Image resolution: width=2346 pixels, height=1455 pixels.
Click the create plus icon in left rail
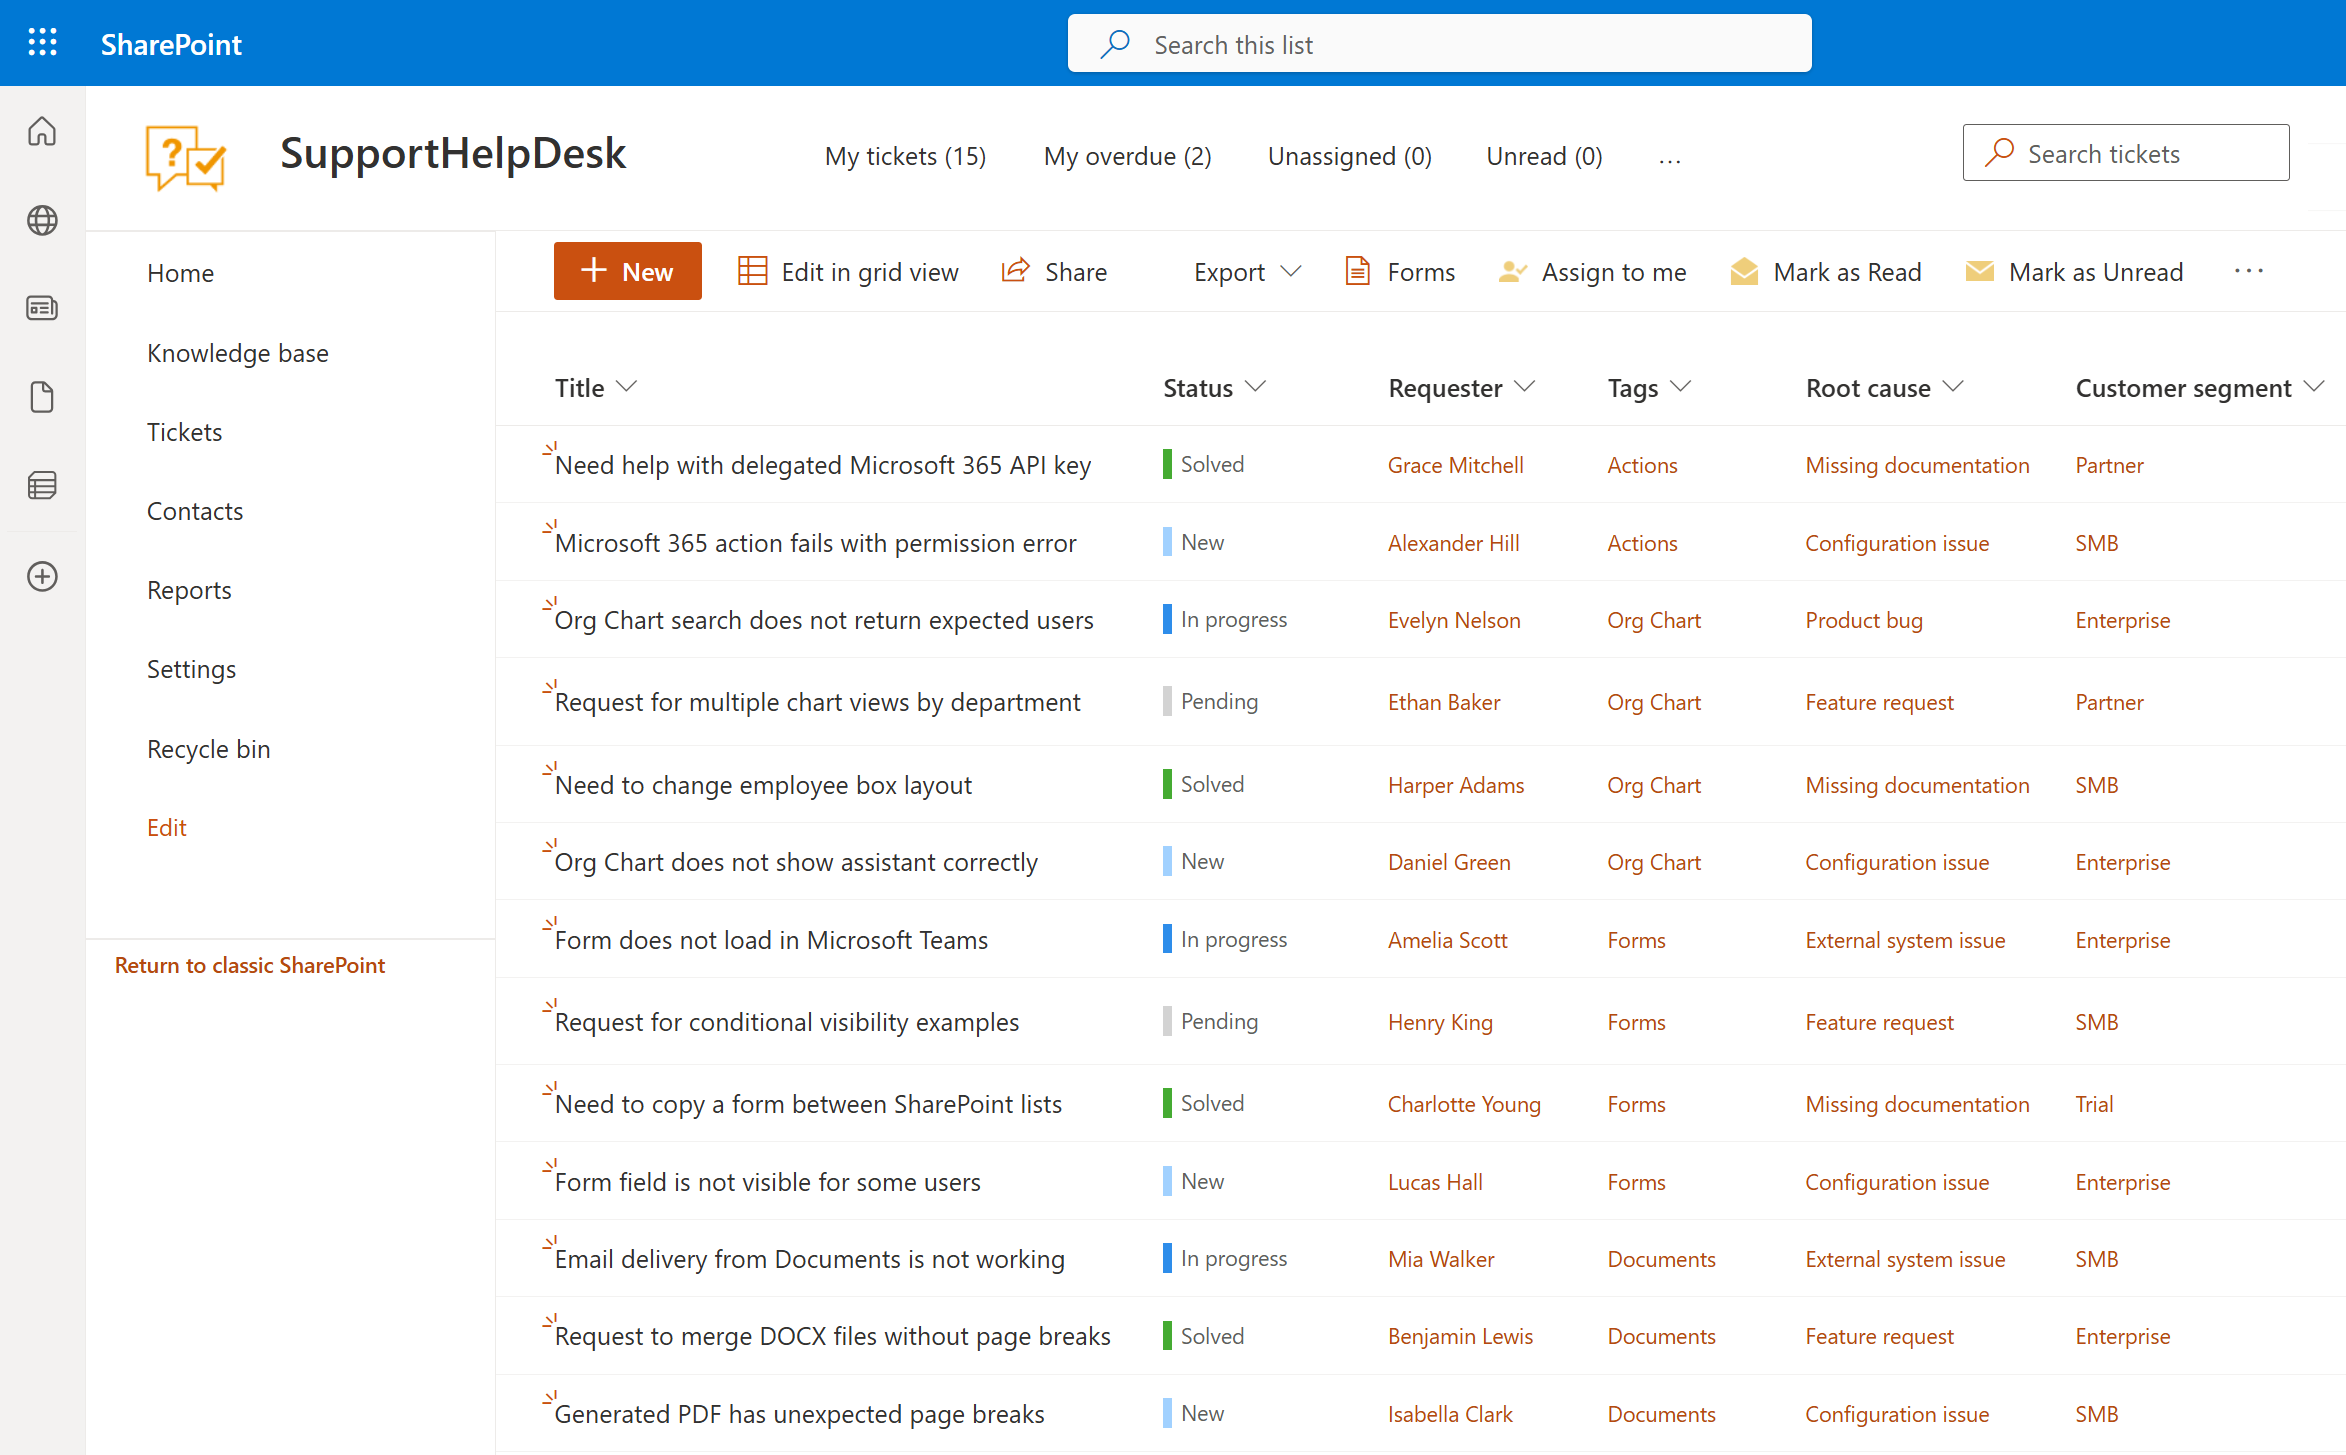click(x=42, y=576)
